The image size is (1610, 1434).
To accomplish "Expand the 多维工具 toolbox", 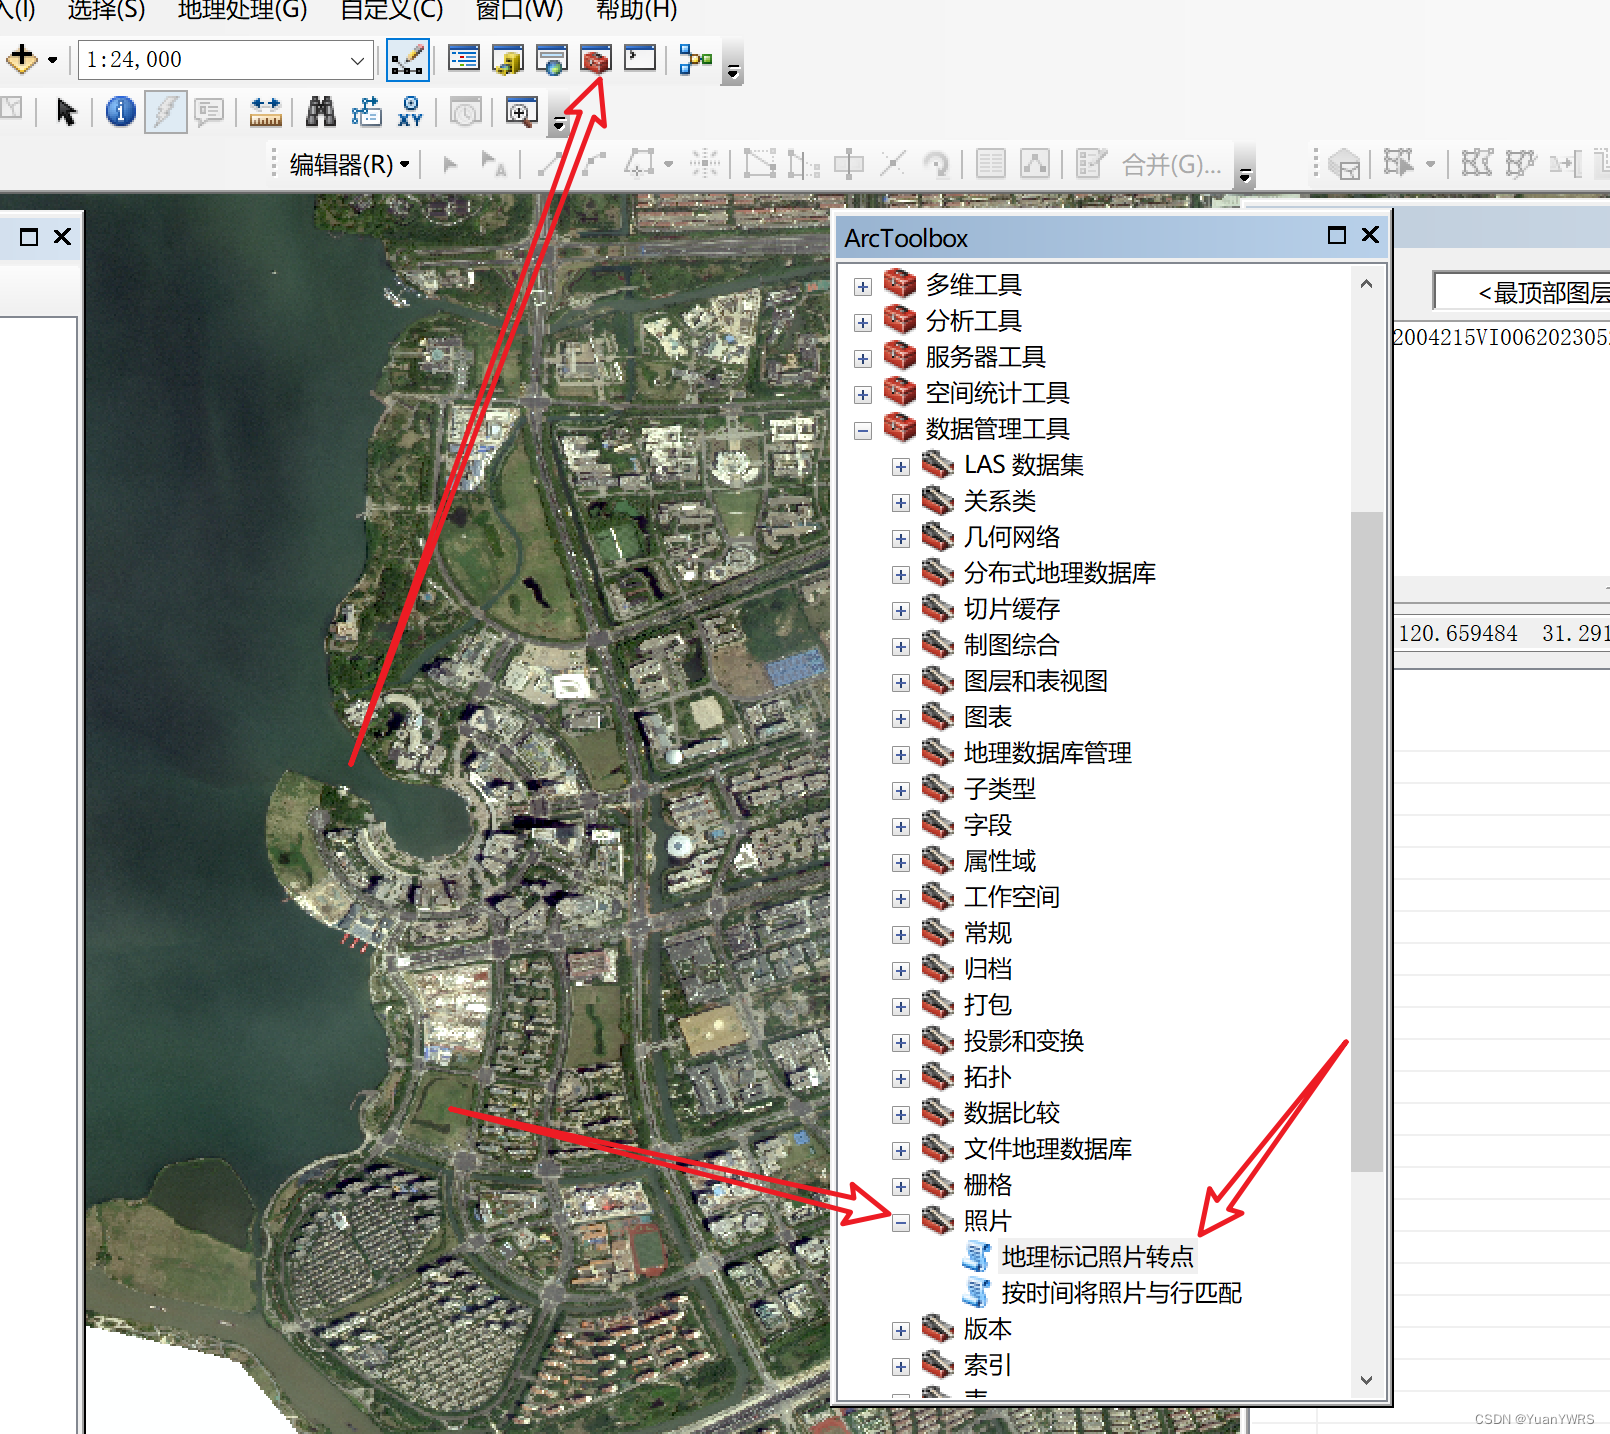I will (863, 287).
